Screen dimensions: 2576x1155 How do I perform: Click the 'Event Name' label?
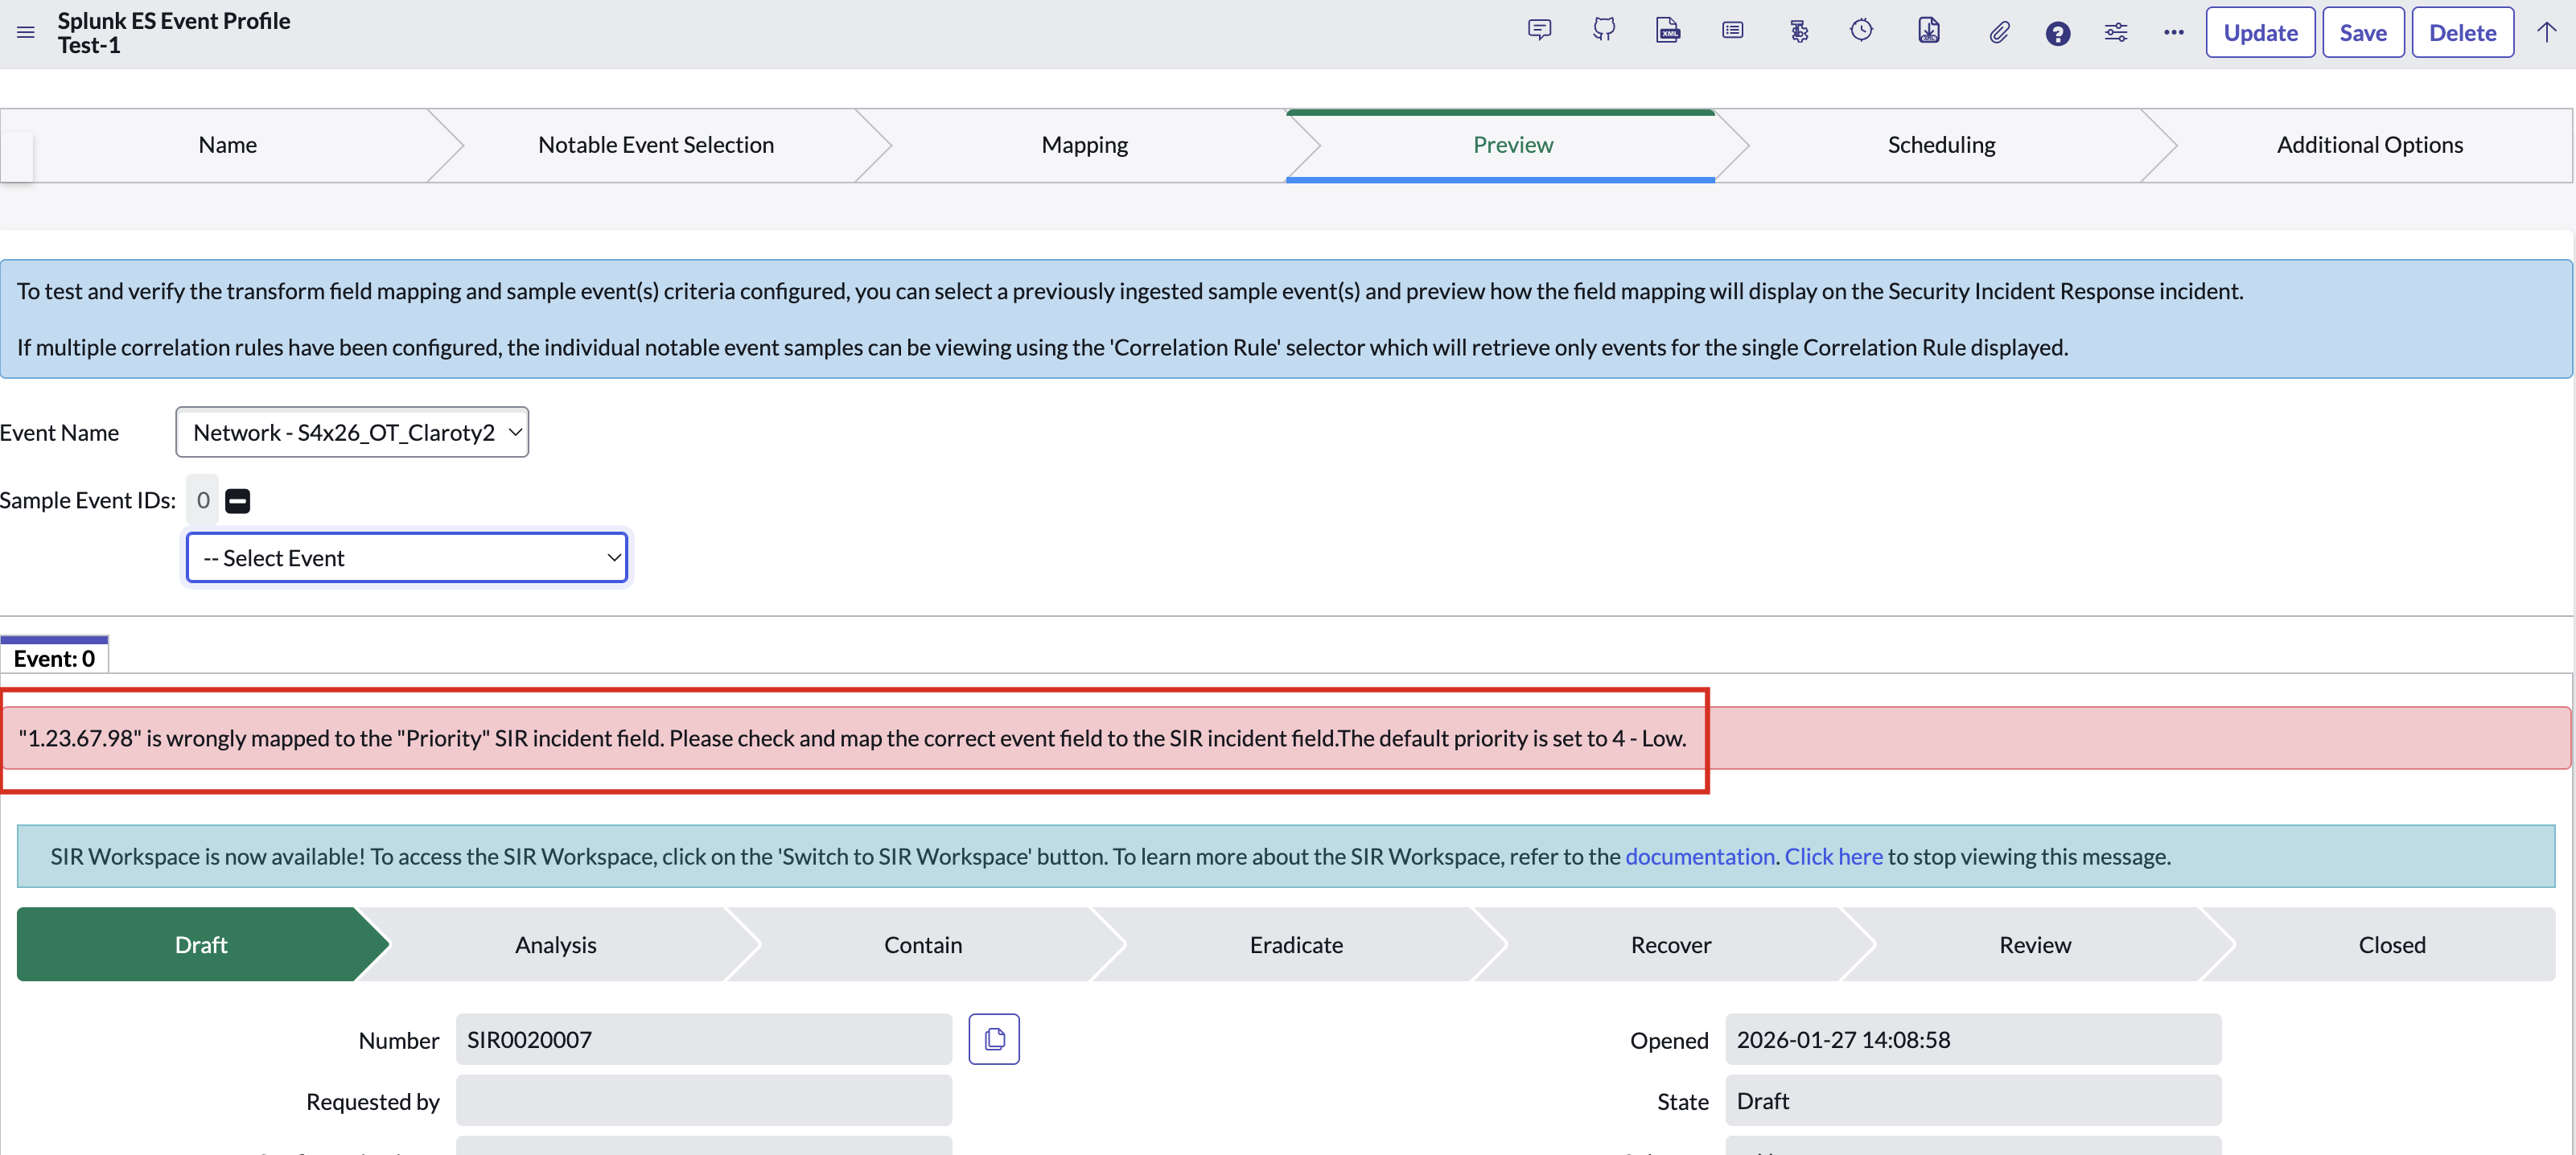(x=60, y=433)
